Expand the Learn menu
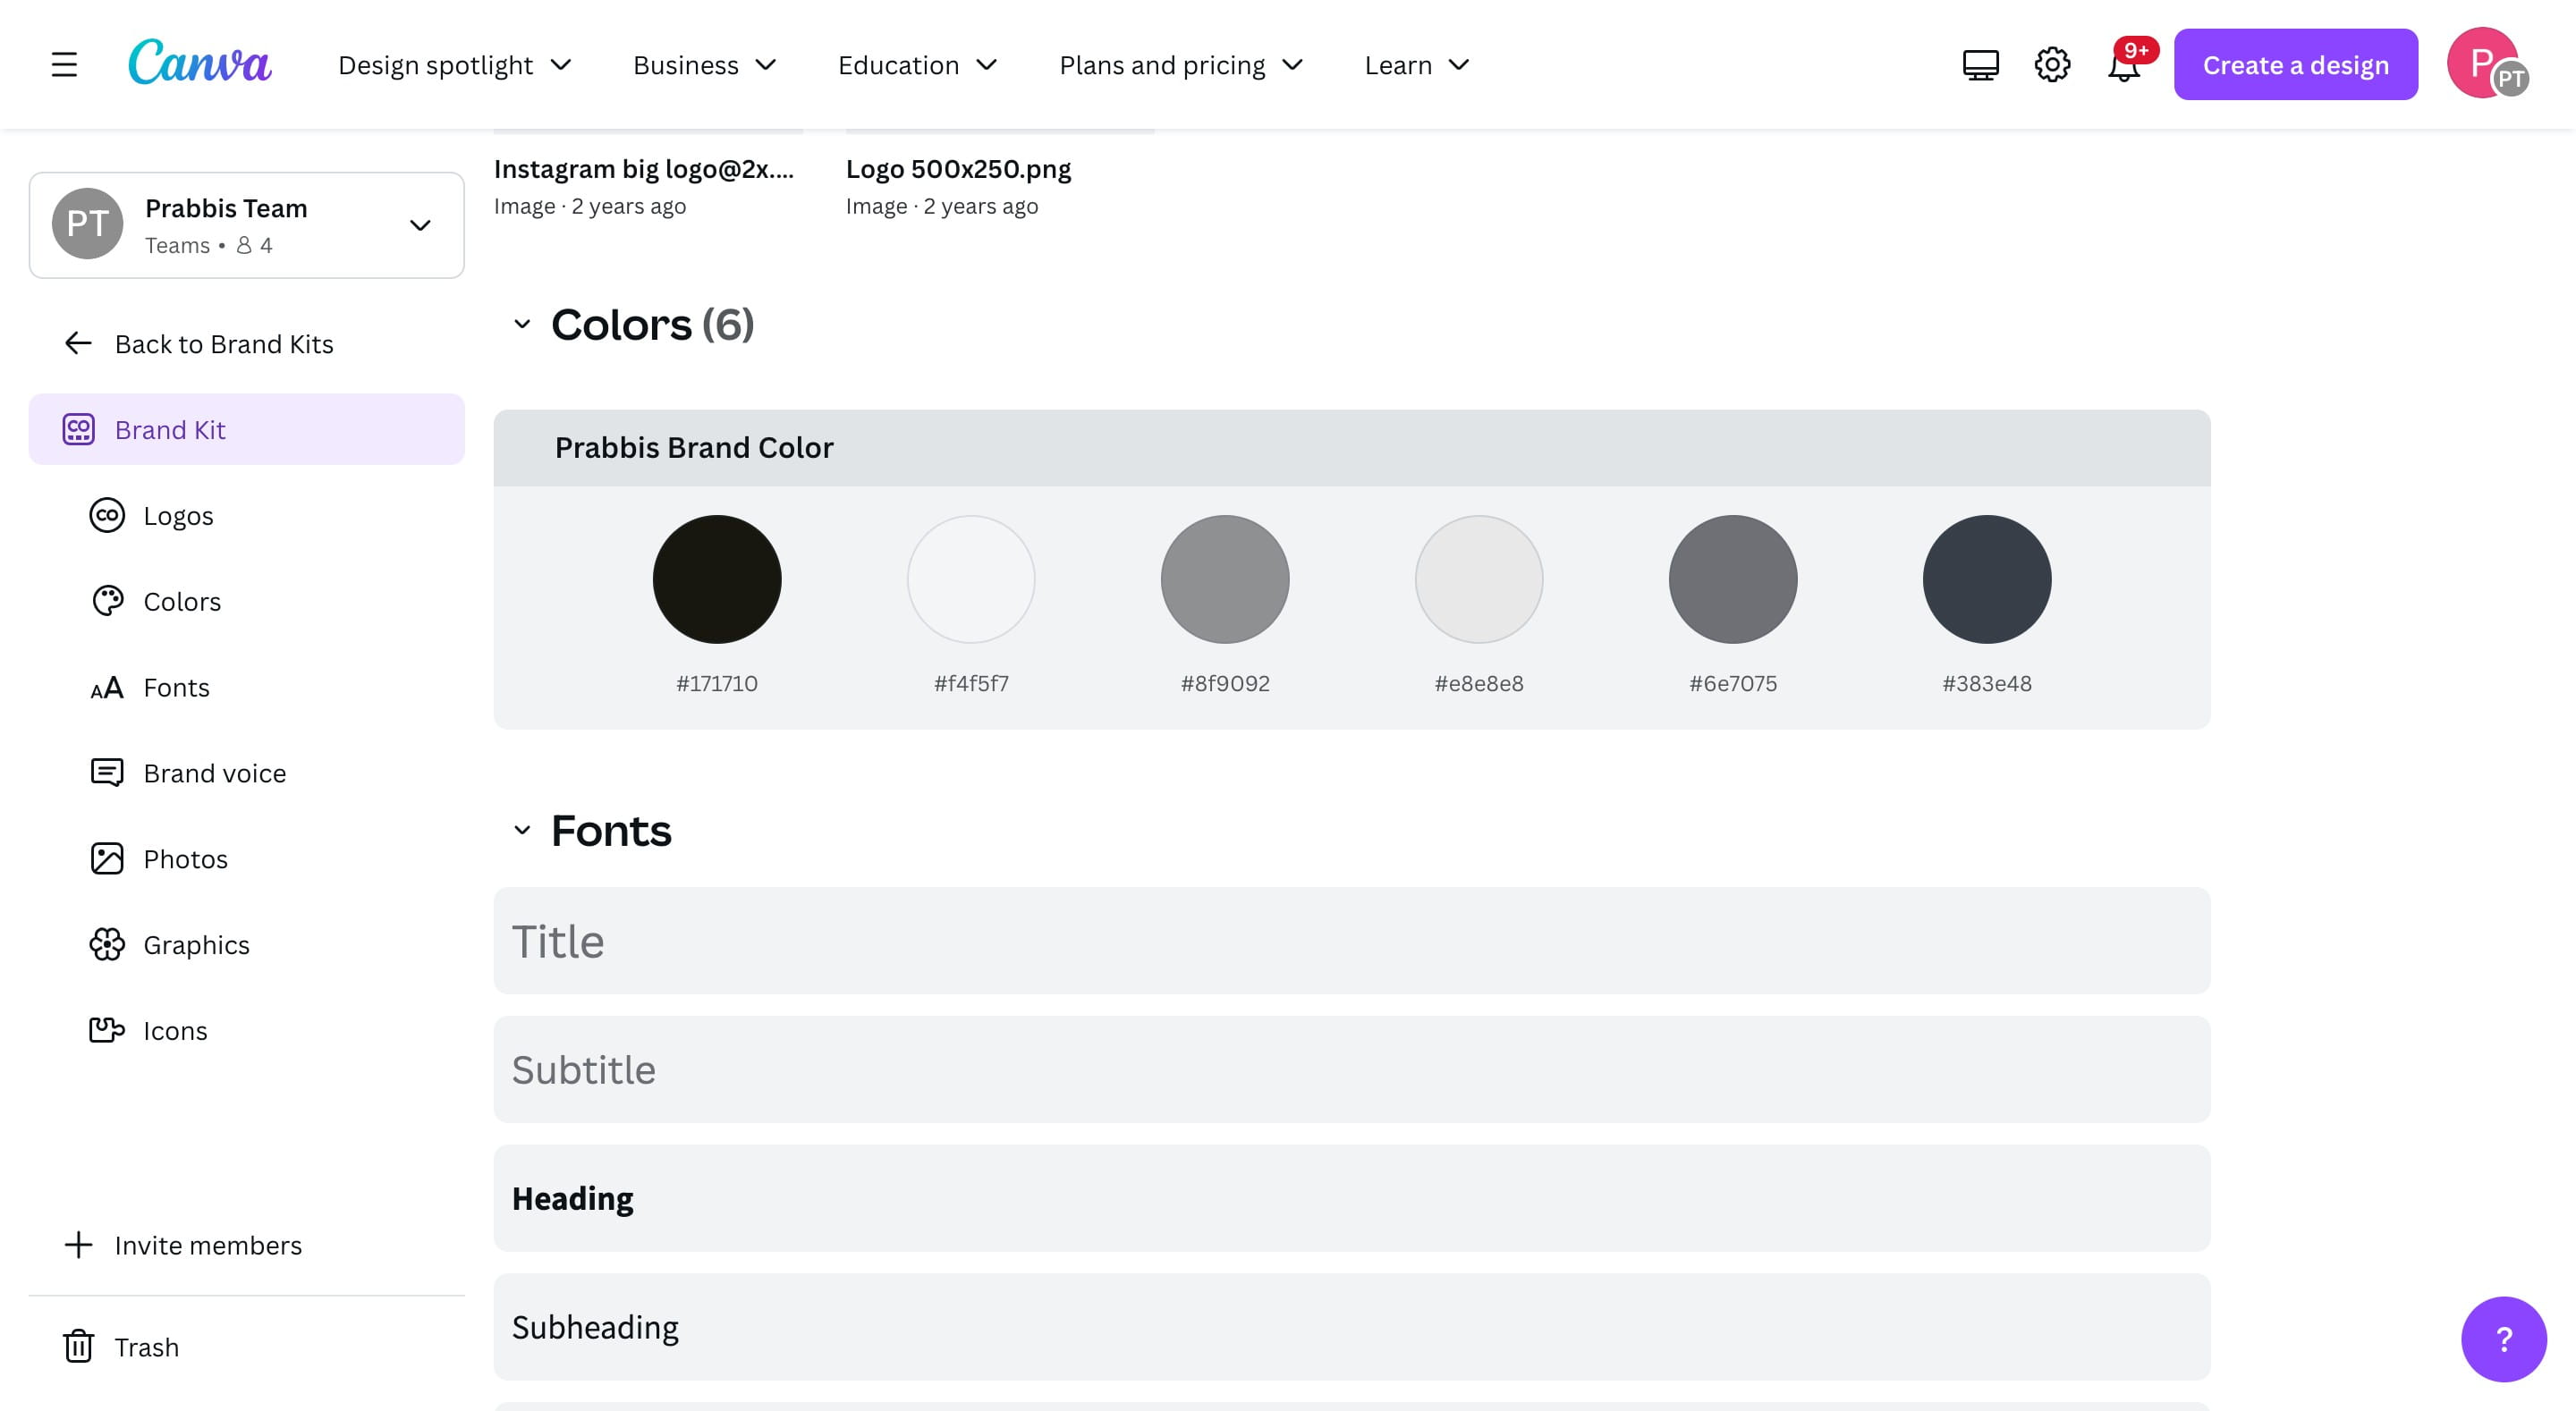Image resolution: width=2576 pixels, height=1411 pixels. pos(1418,65)
